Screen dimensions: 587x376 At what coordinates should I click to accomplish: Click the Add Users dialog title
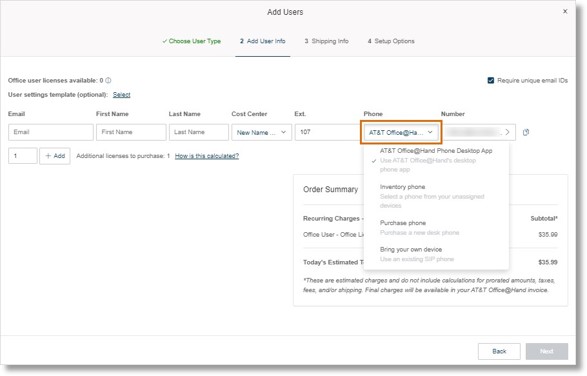coord(285,12)
